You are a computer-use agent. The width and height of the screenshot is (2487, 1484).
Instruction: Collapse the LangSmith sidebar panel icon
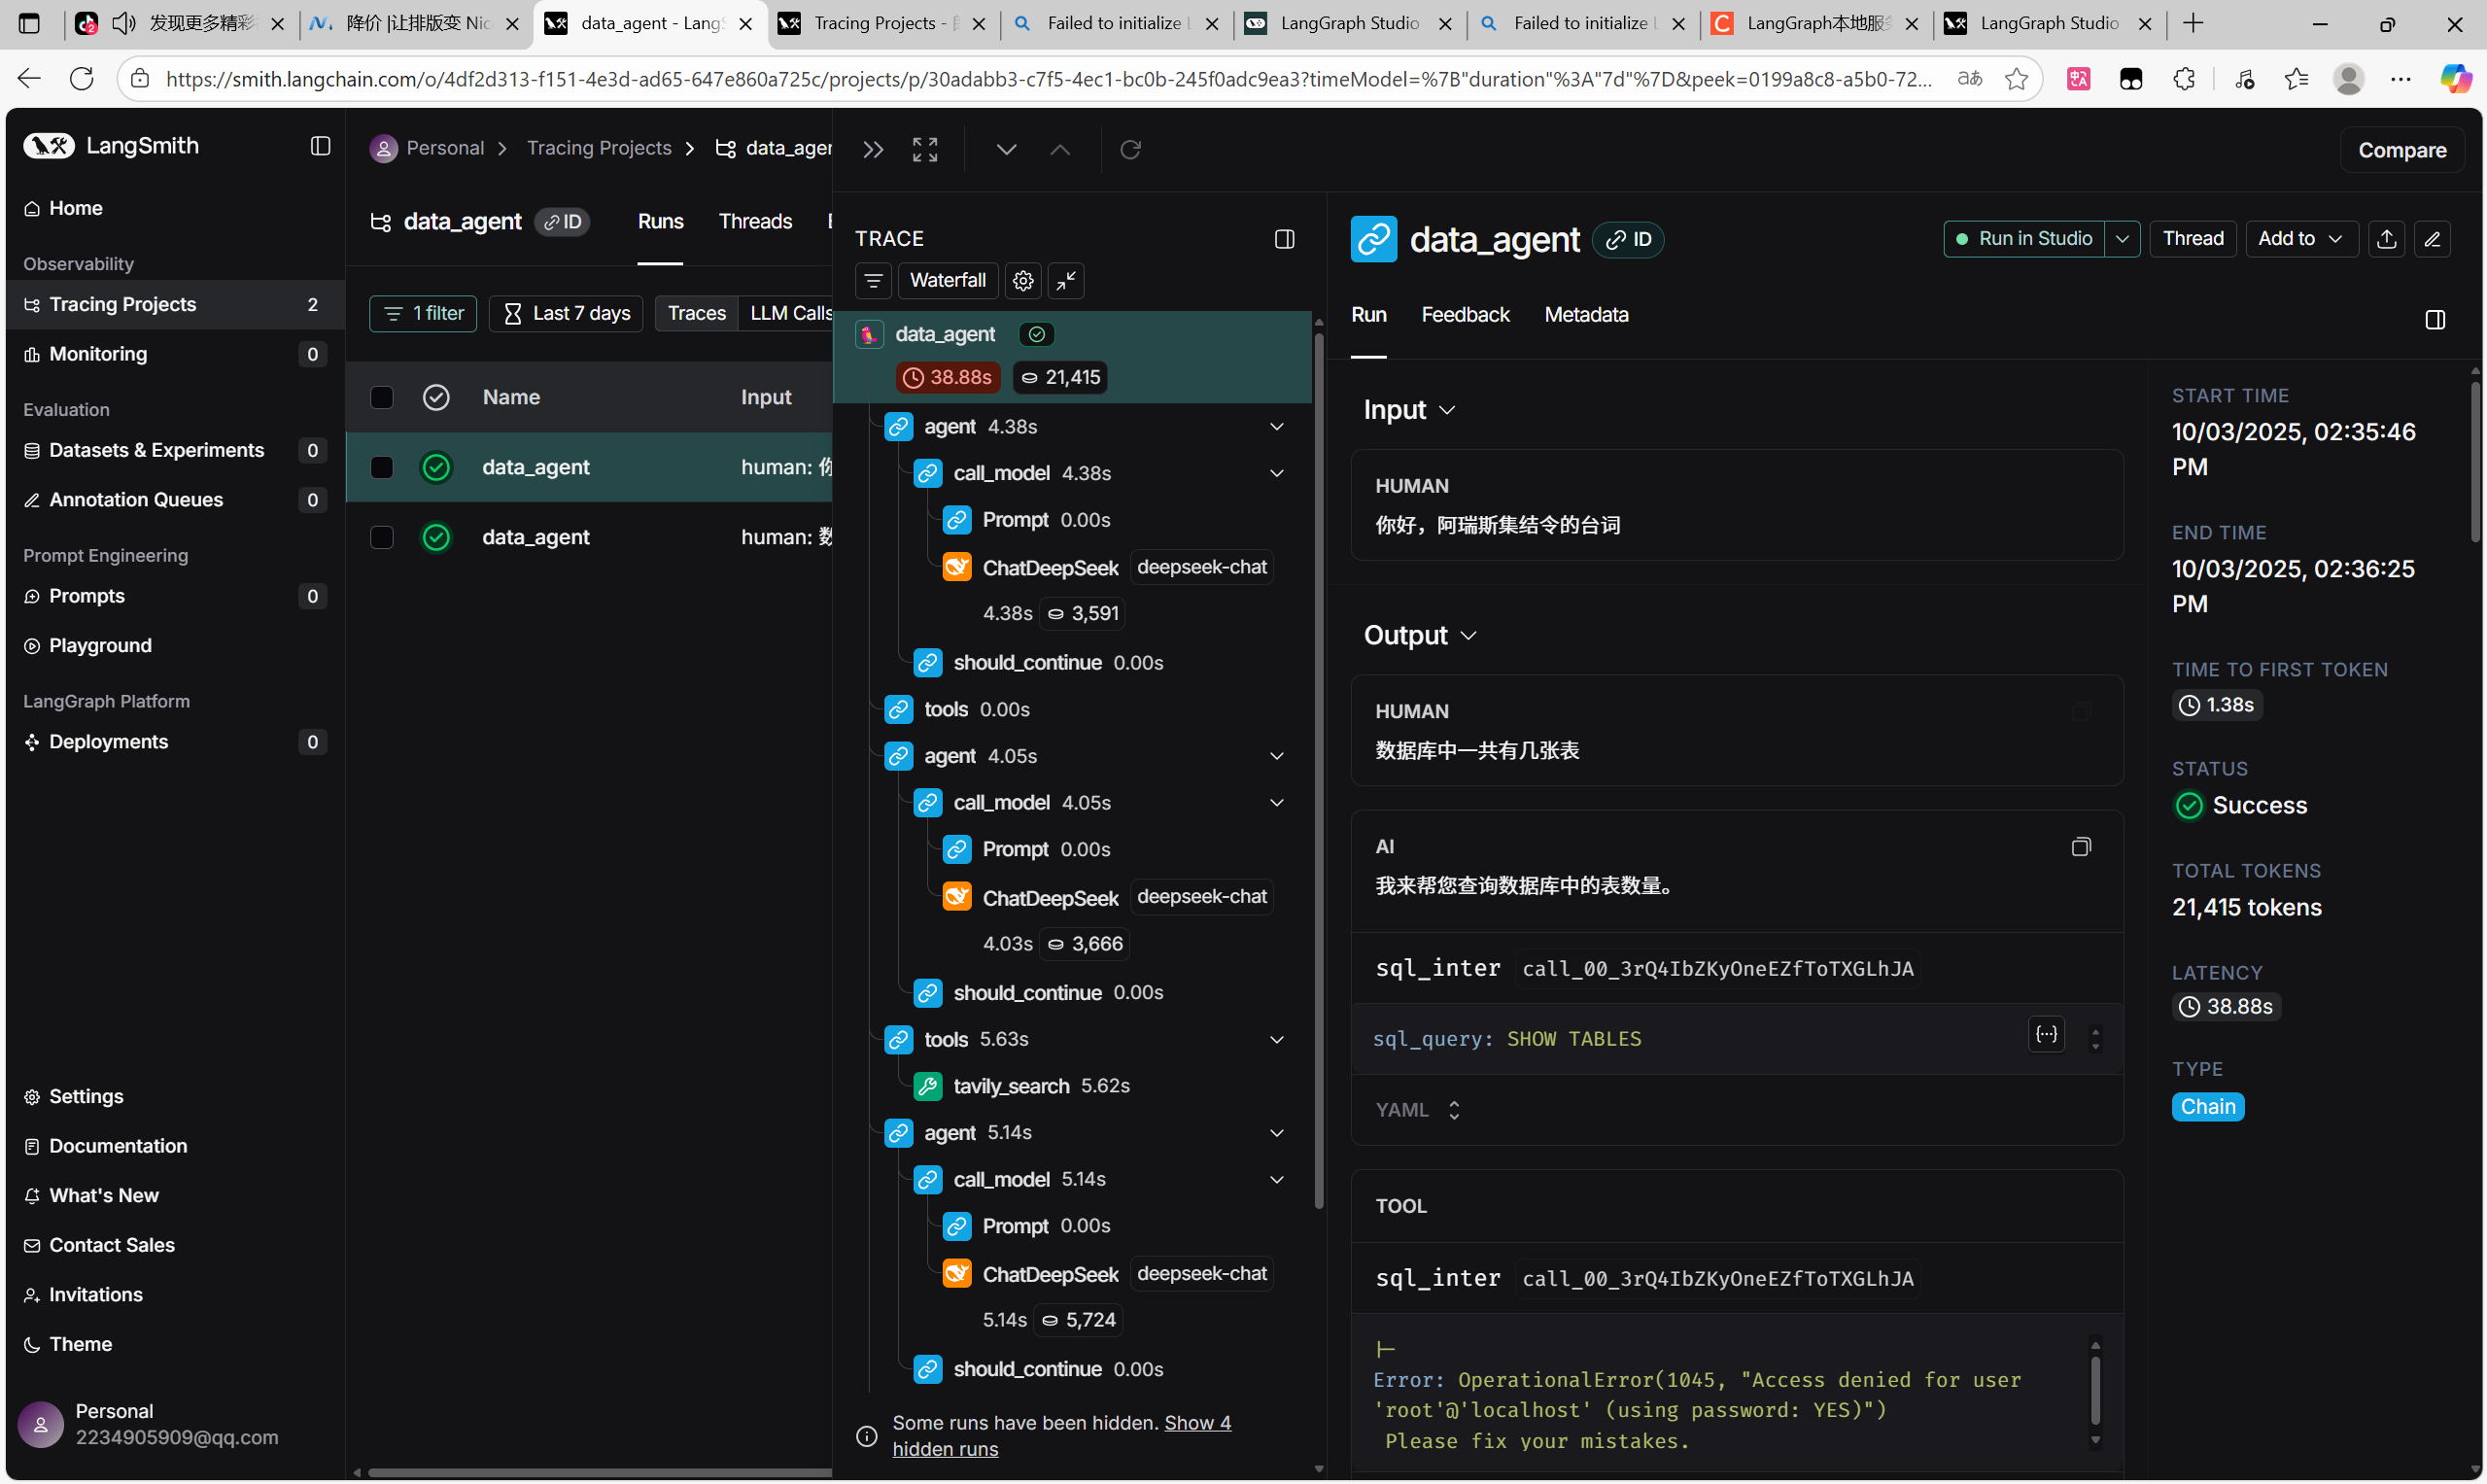tap(320, 146)
